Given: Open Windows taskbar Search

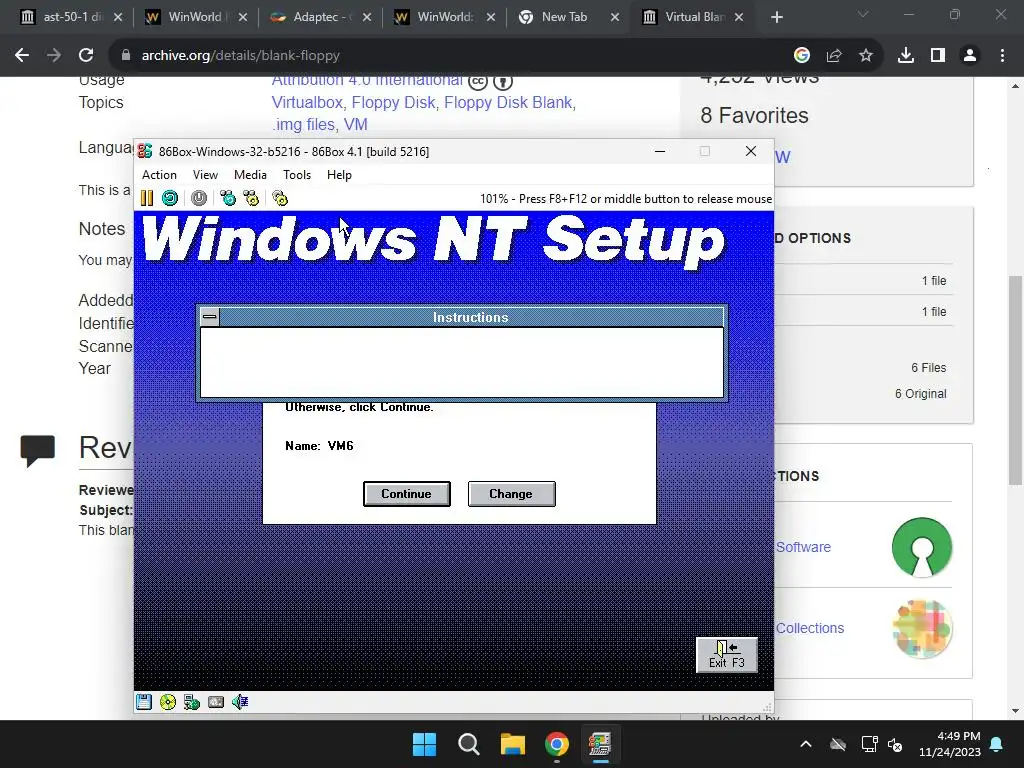Looking at the screenshot, I should [468, 744].
